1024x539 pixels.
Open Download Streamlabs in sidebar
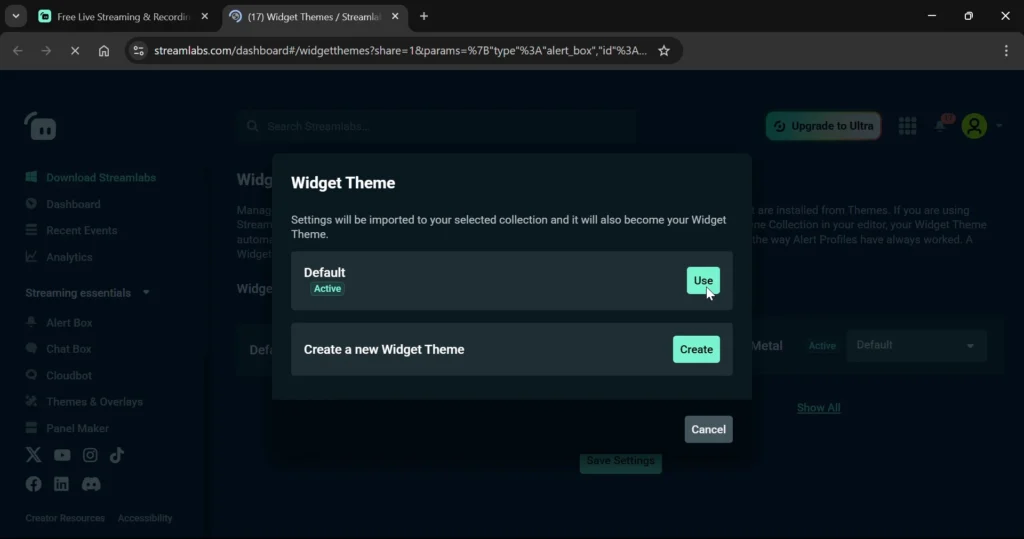coord(101,178)
